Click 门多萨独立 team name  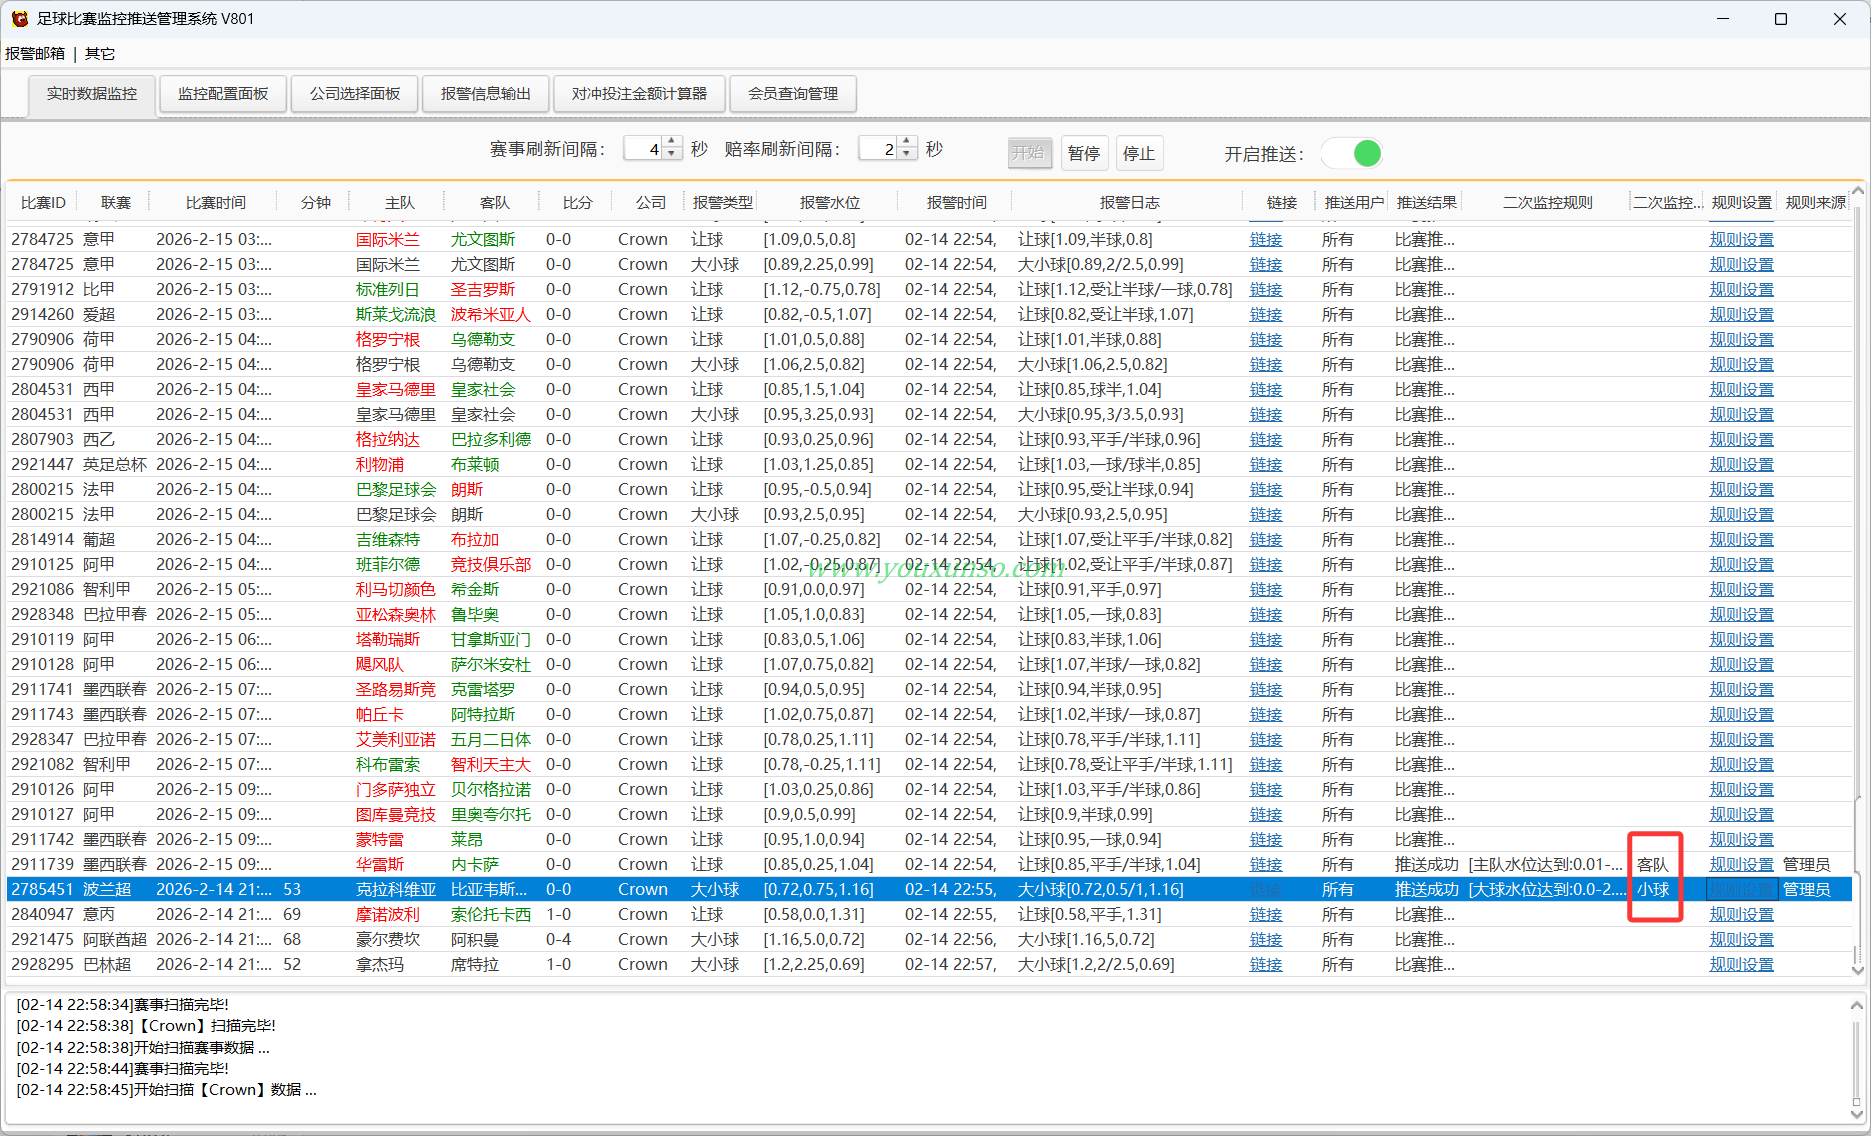396,790
